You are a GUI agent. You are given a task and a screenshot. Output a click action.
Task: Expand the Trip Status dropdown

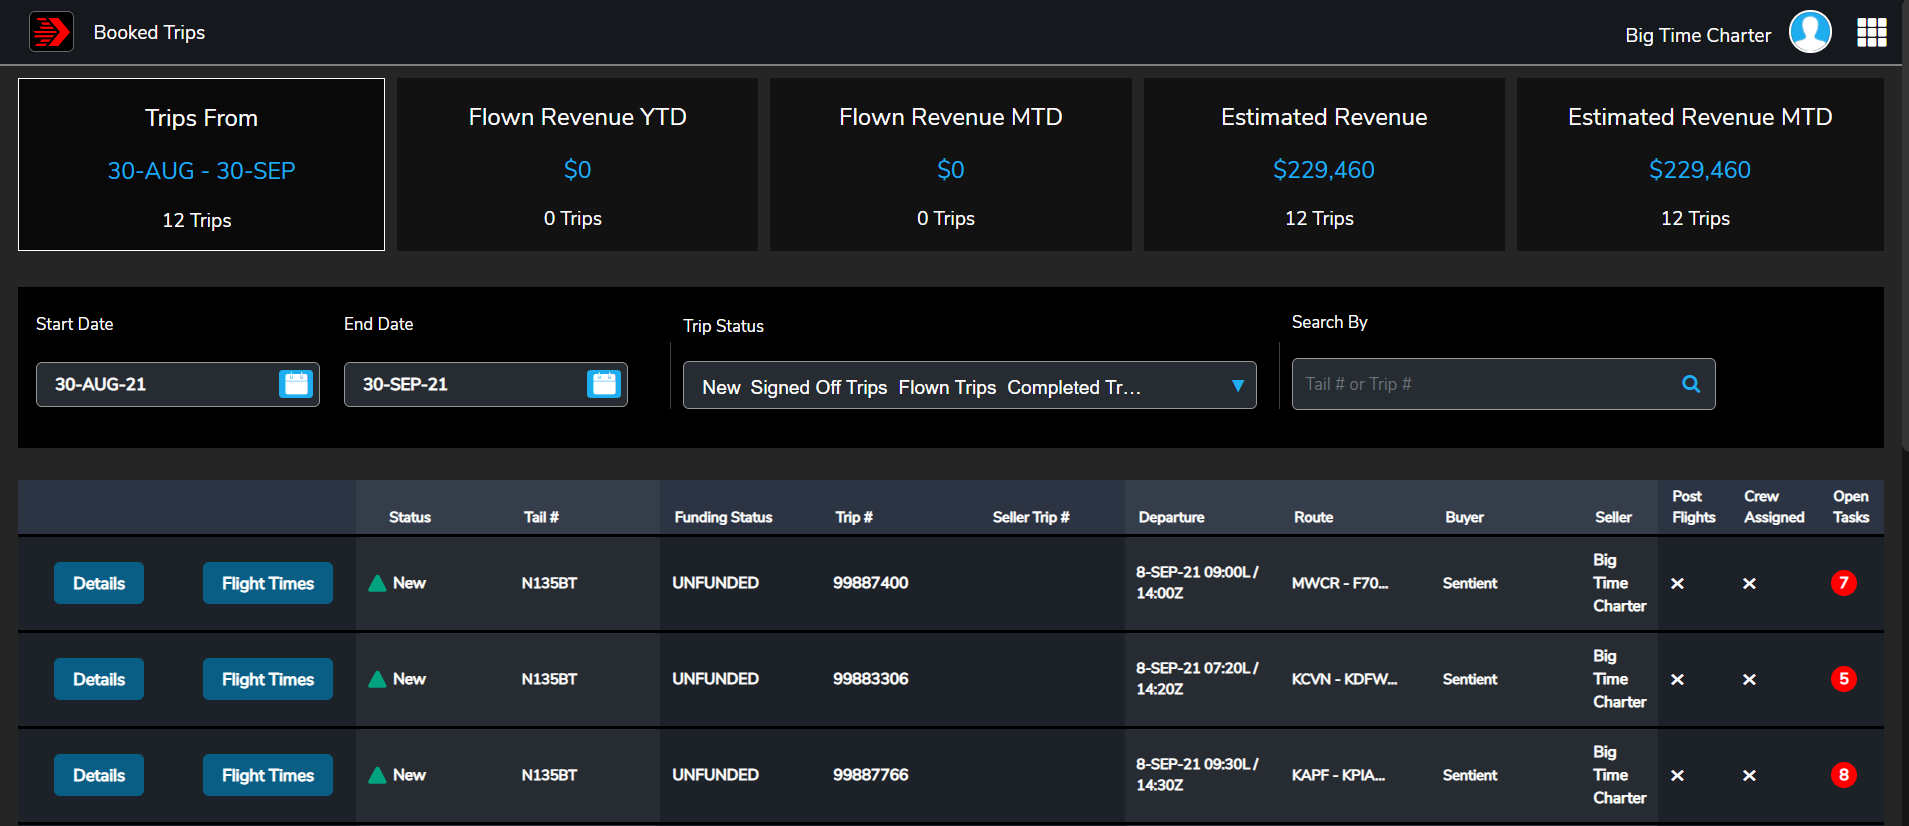point(1237,386)
